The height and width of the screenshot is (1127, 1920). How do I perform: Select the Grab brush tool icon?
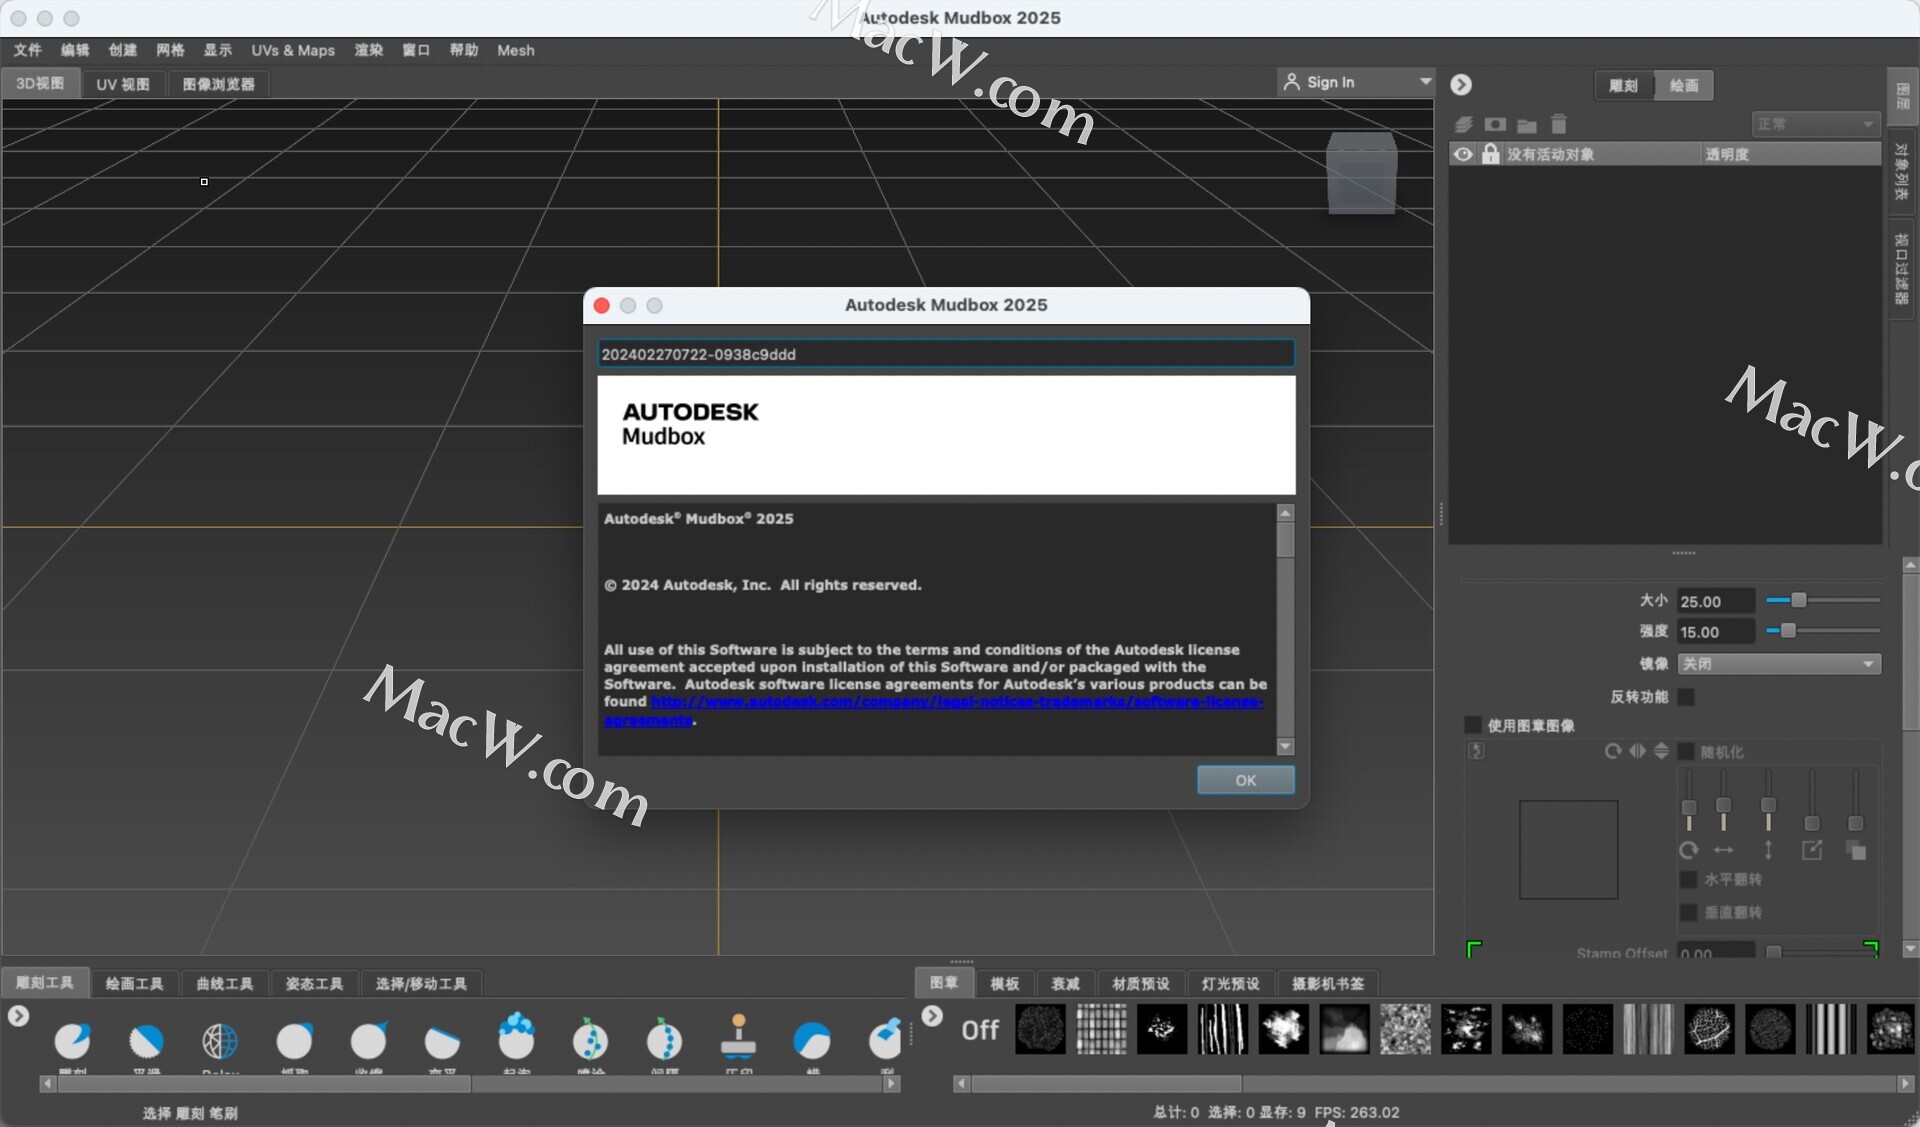point(294,1041)
